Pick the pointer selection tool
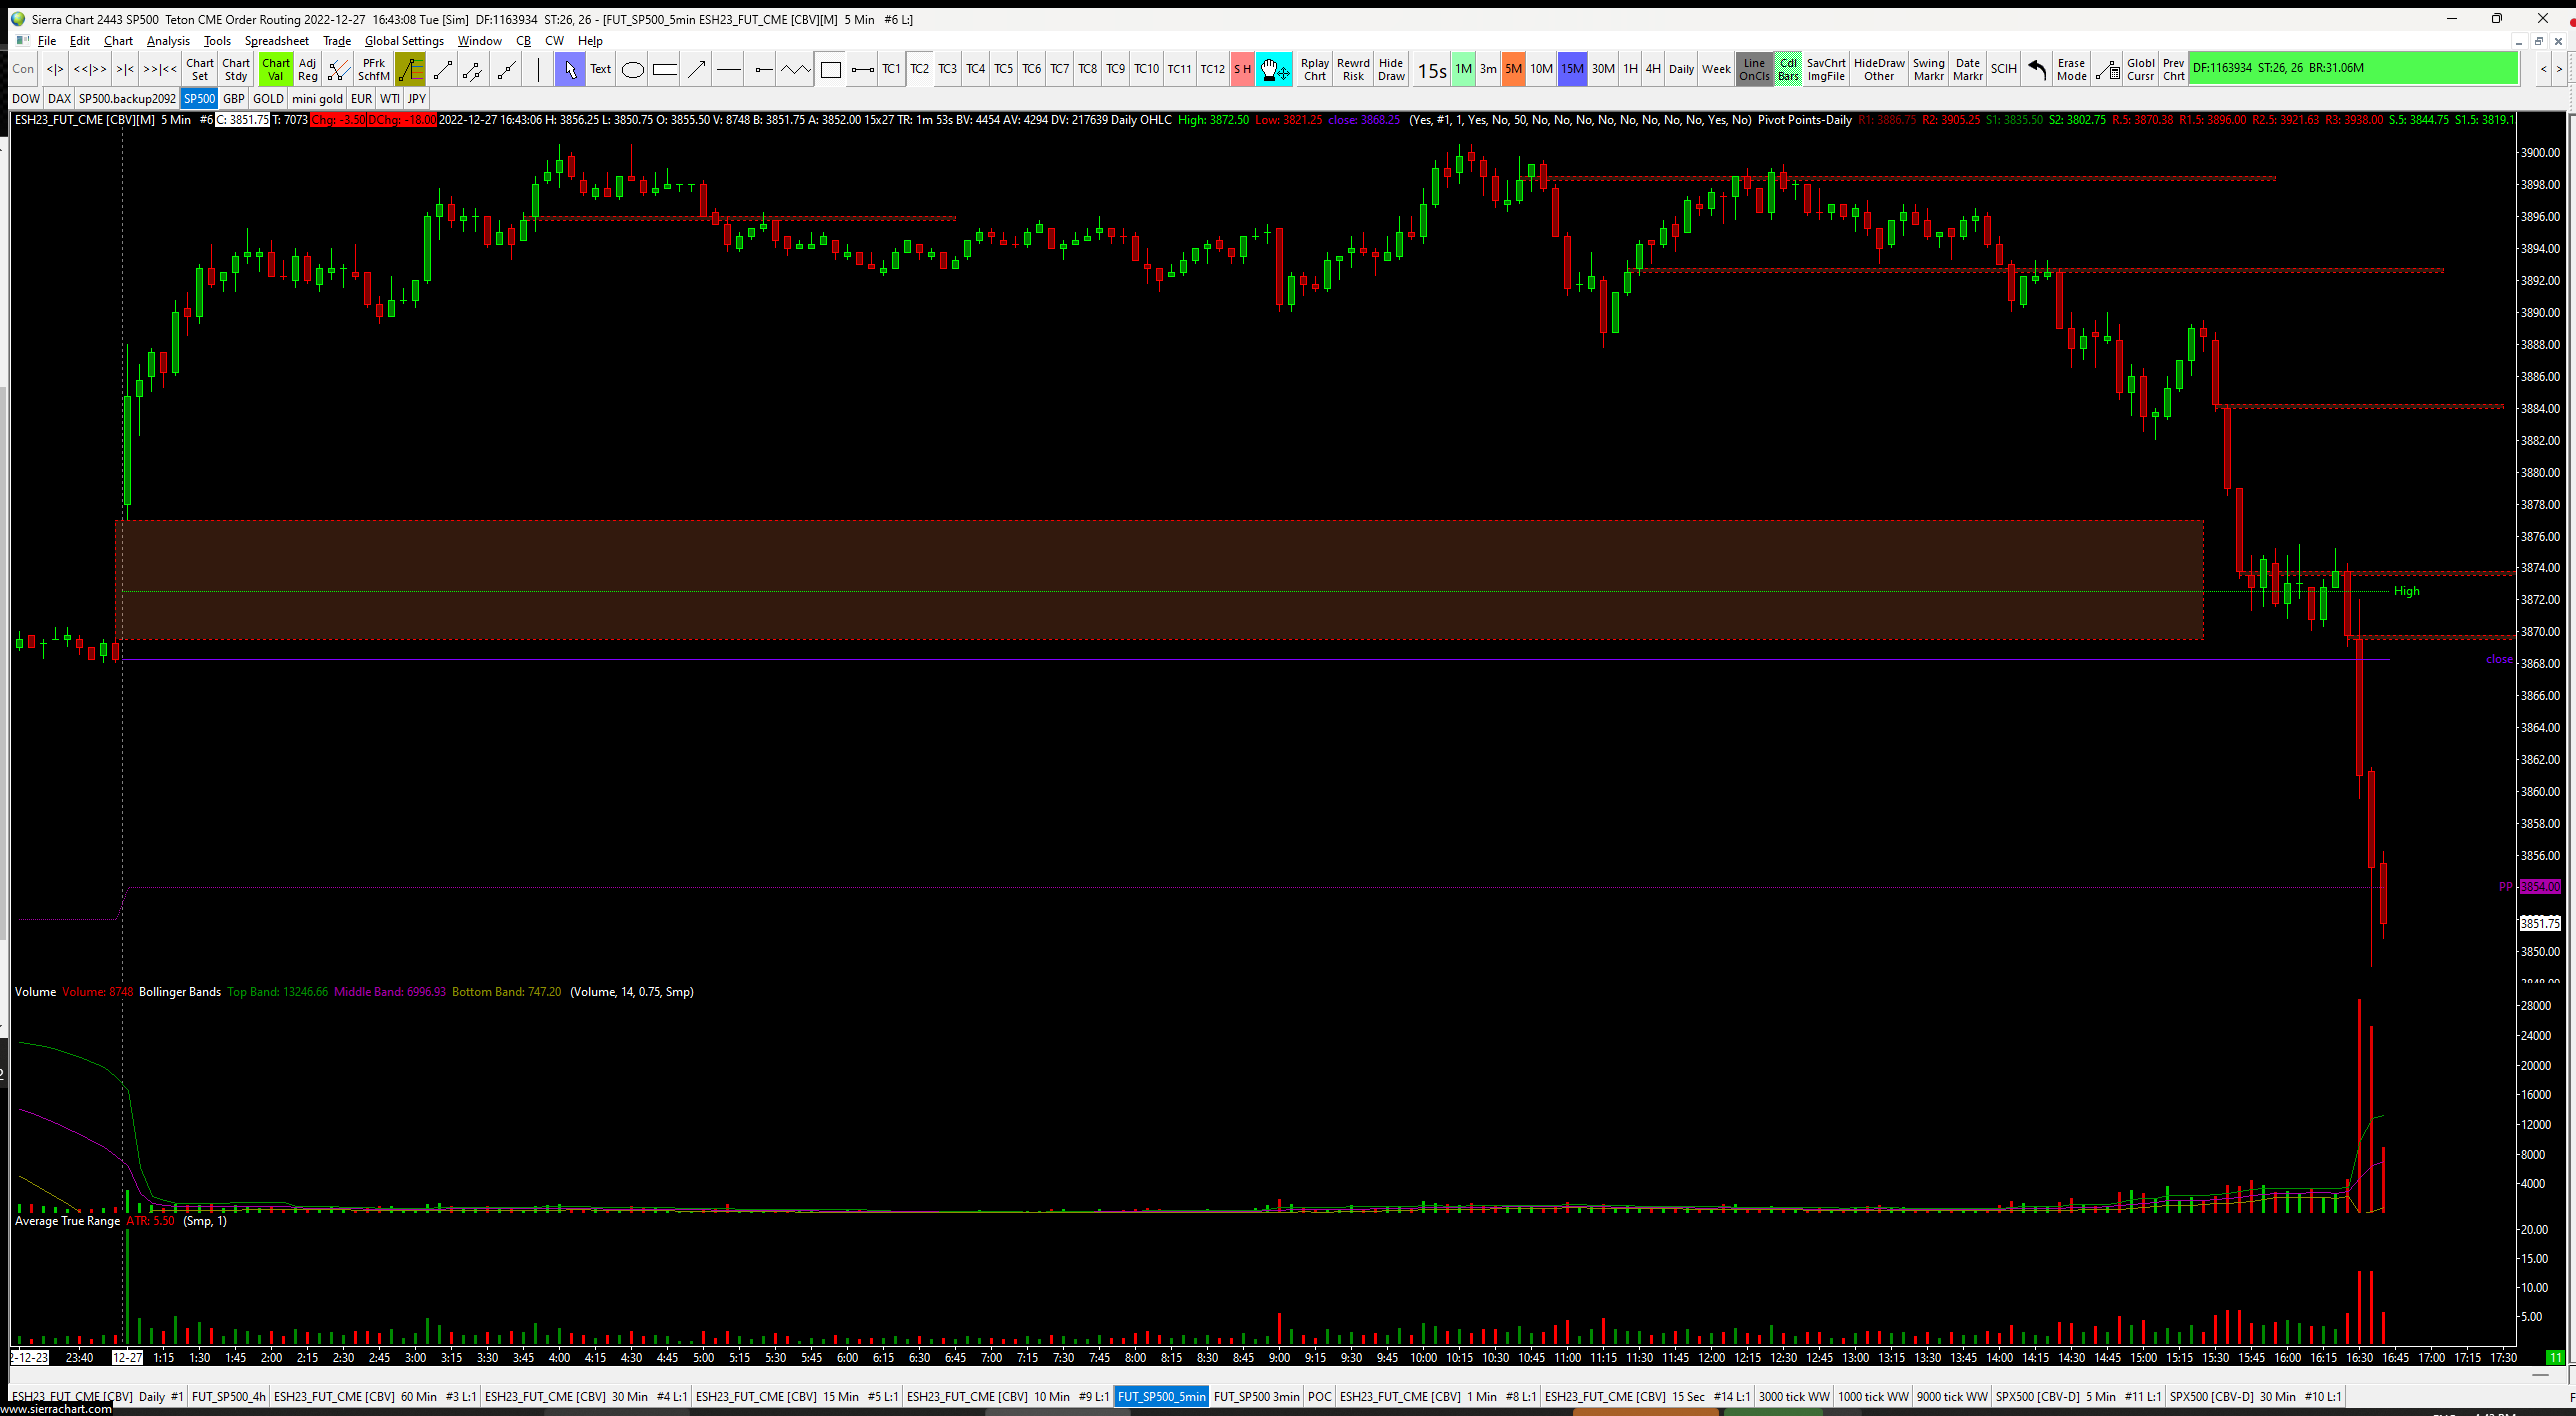2576x1416 pixels. point(570,69)
